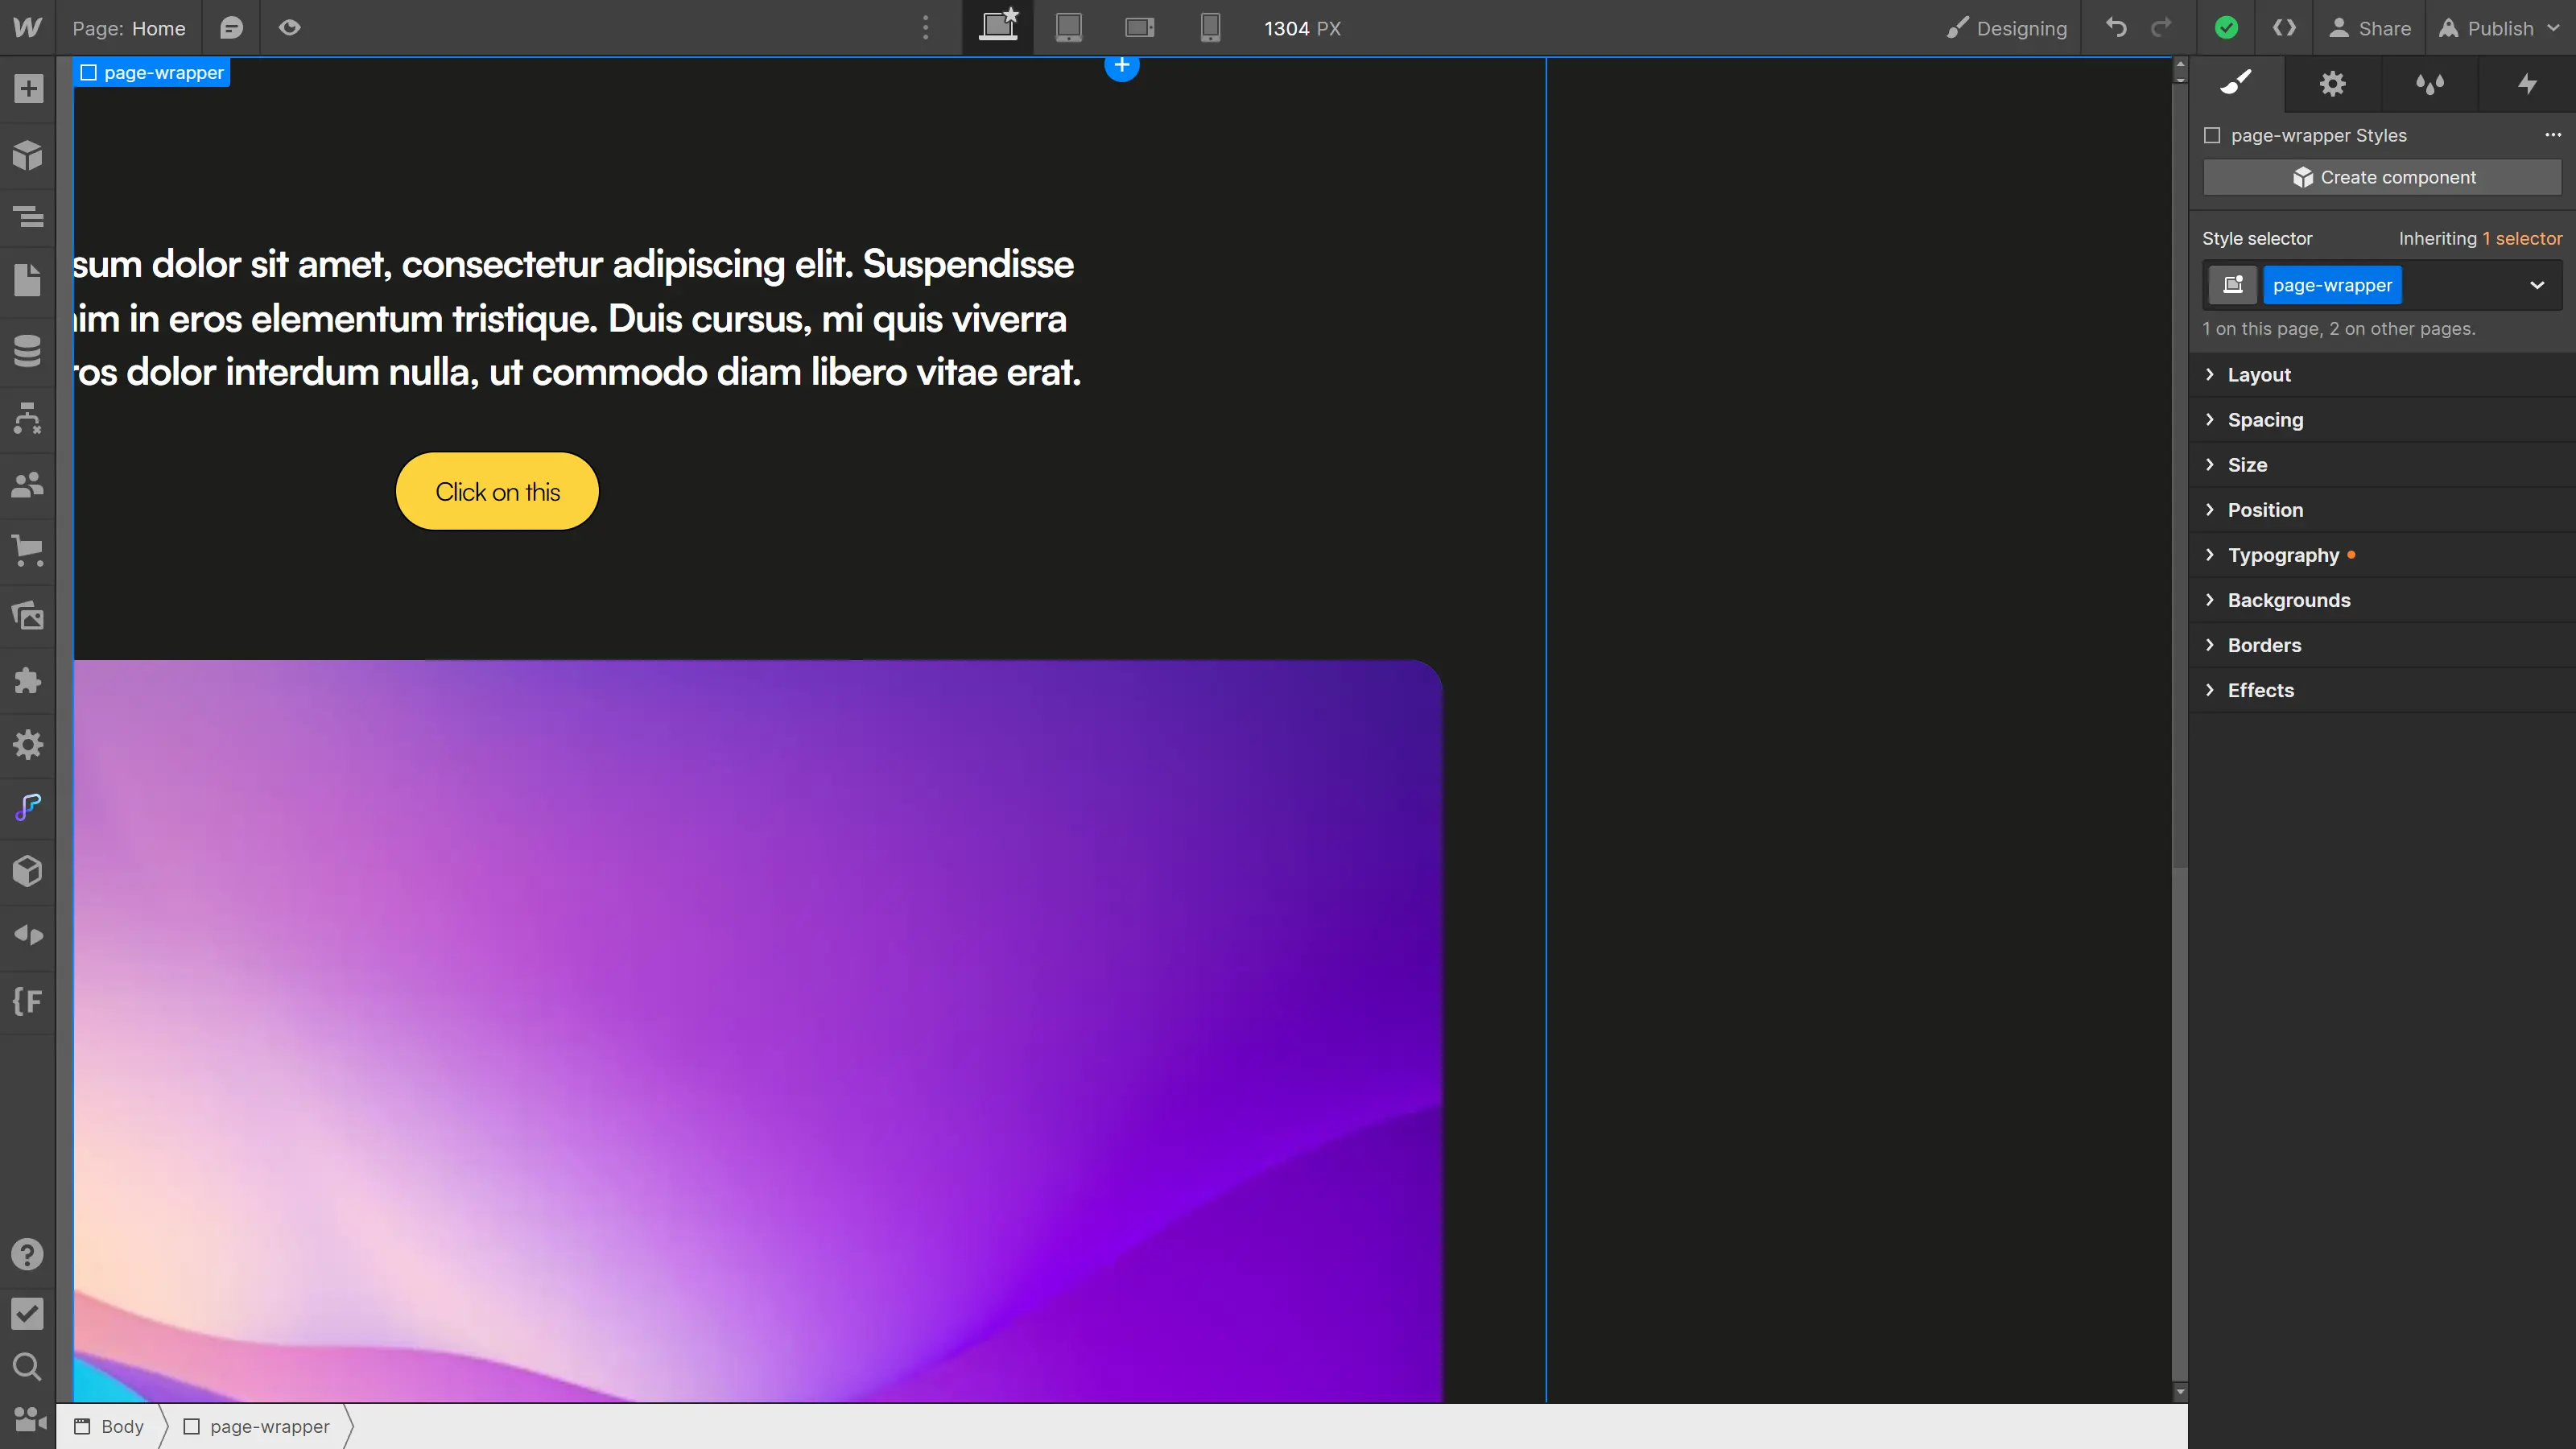The image size is (2576, 1449).
Task: Click the Settings gear icon
Action: click(x=2334, y=83)
